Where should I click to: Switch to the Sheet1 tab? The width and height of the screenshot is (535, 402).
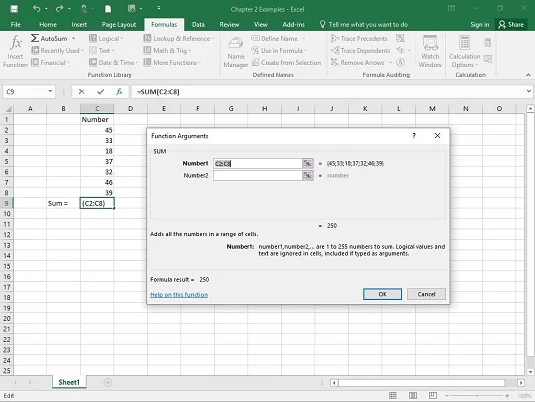(69, 382)
